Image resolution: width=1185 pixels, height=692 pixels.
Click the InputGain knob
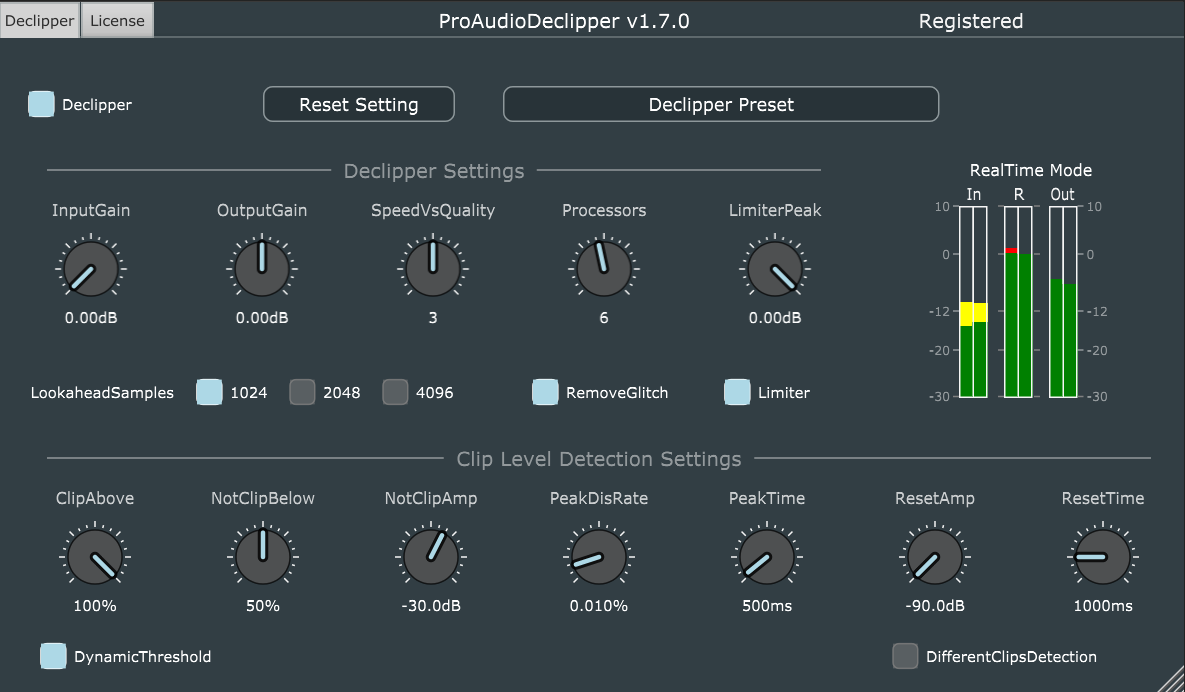click(x=91, y=269)
